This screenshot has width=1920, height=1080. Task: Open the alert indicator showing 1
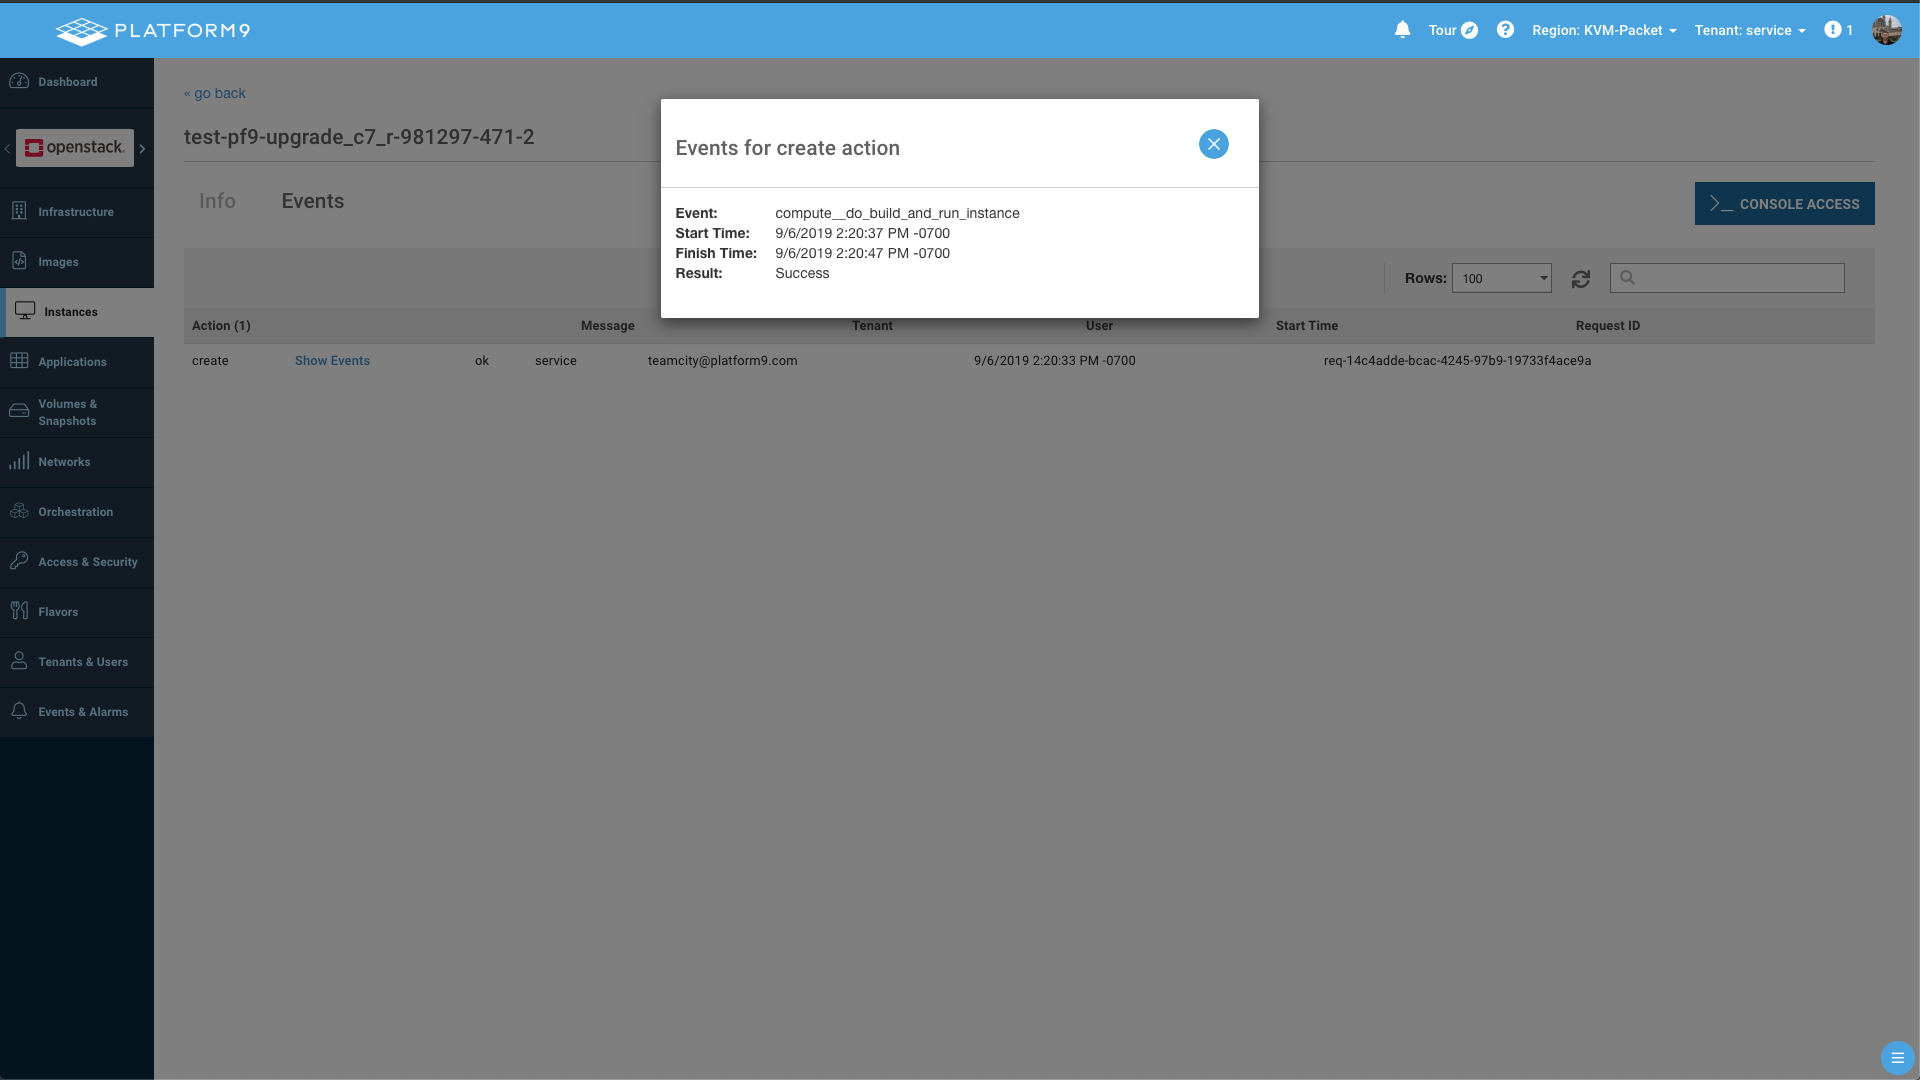click(1838, 30)
